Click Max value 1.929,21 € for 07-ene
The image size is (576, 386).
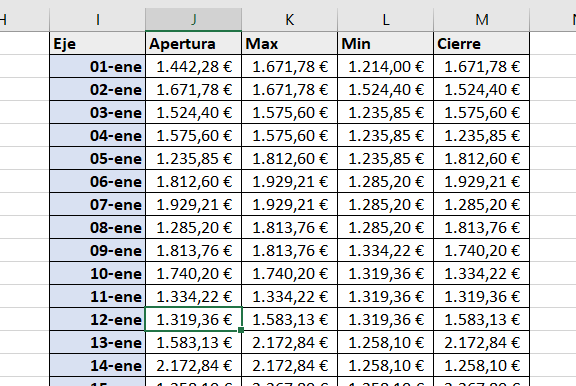pyautogui.click(x=289, y=205)
